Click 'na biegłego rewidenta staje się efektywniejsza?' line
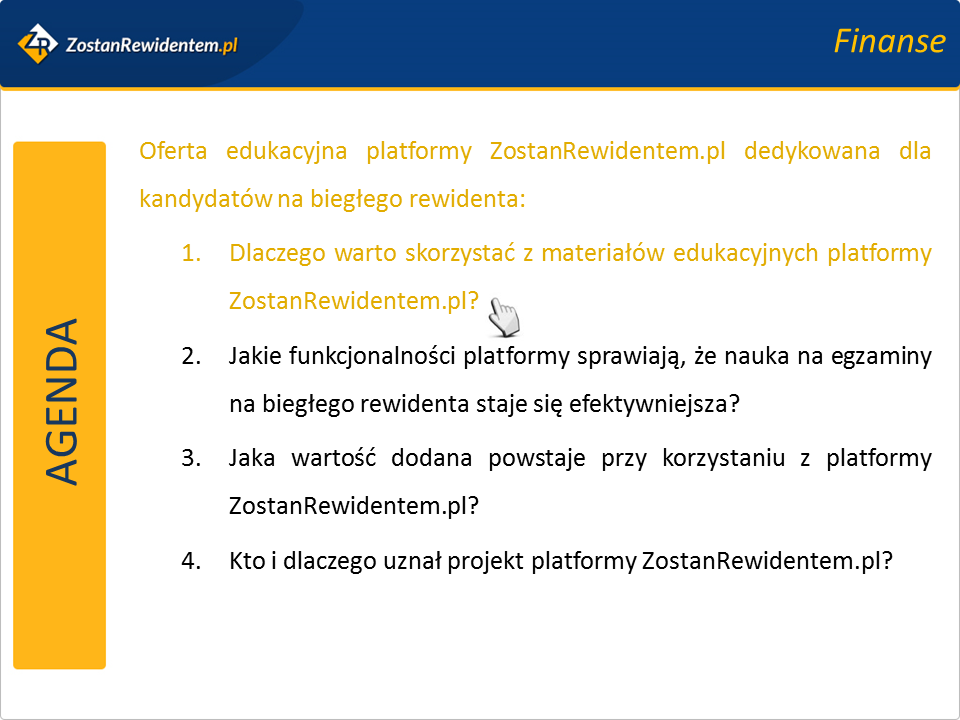Image resolution: width=960 pixels, height=720 pixels. [484, 404]
